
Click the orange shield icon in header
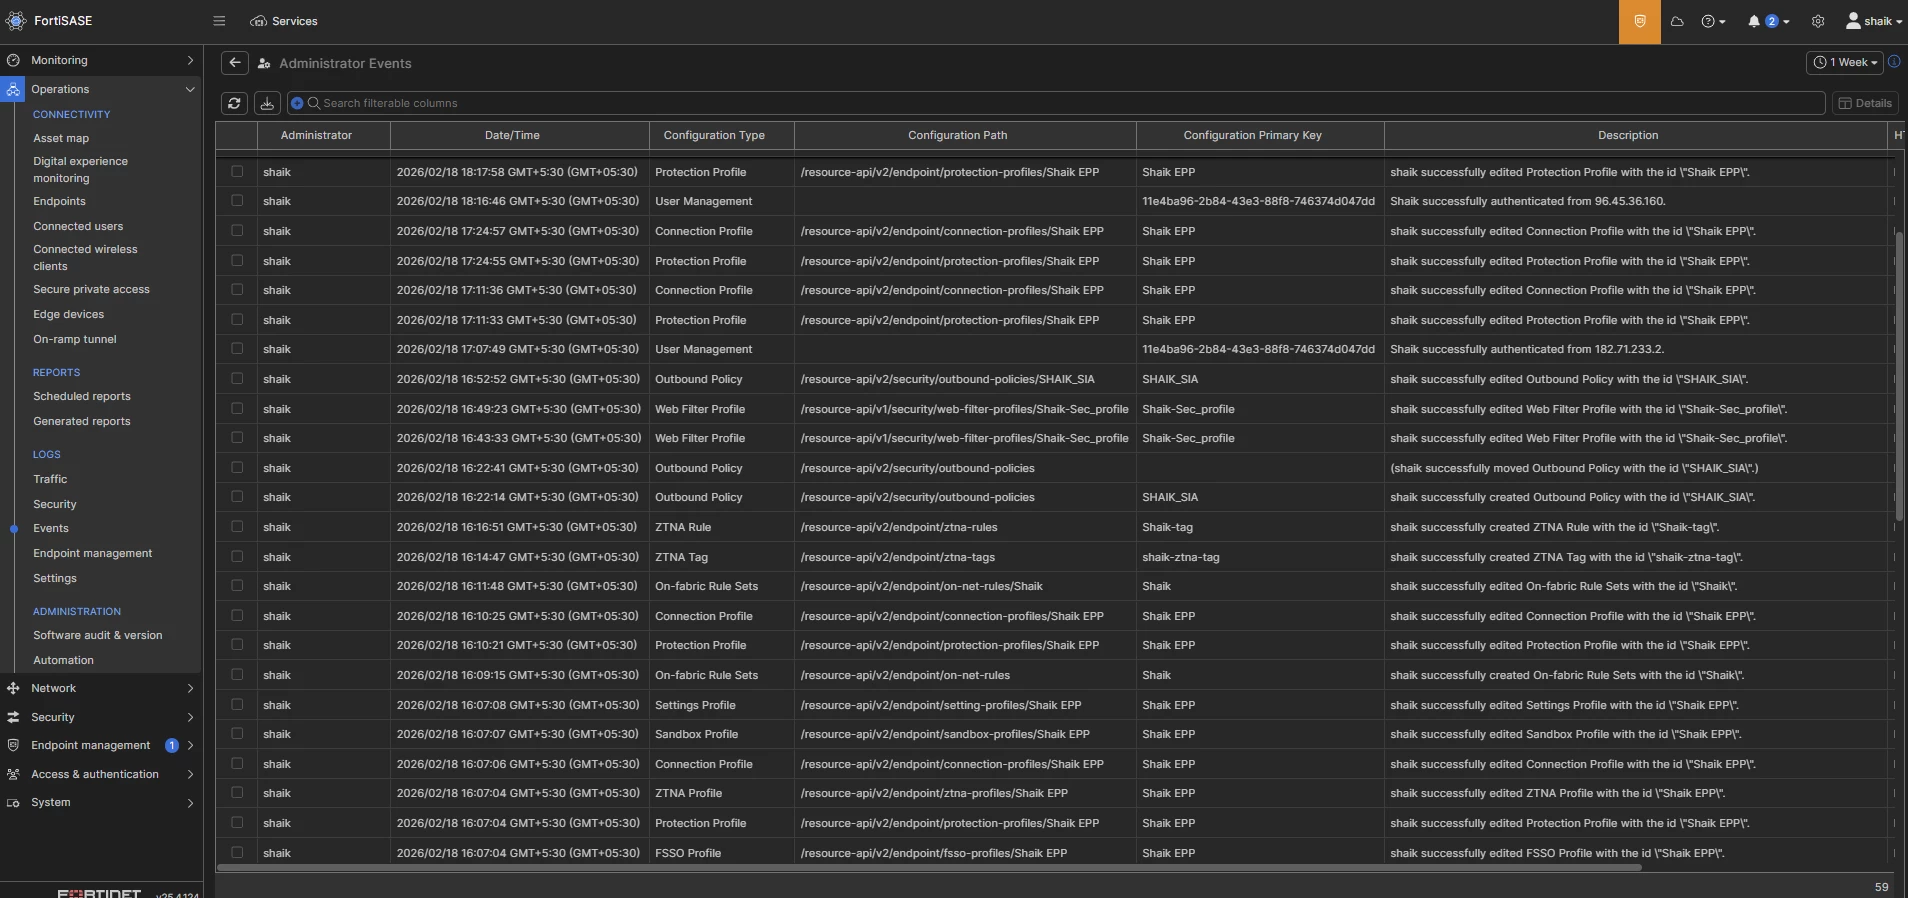[x=1640, y=21]
